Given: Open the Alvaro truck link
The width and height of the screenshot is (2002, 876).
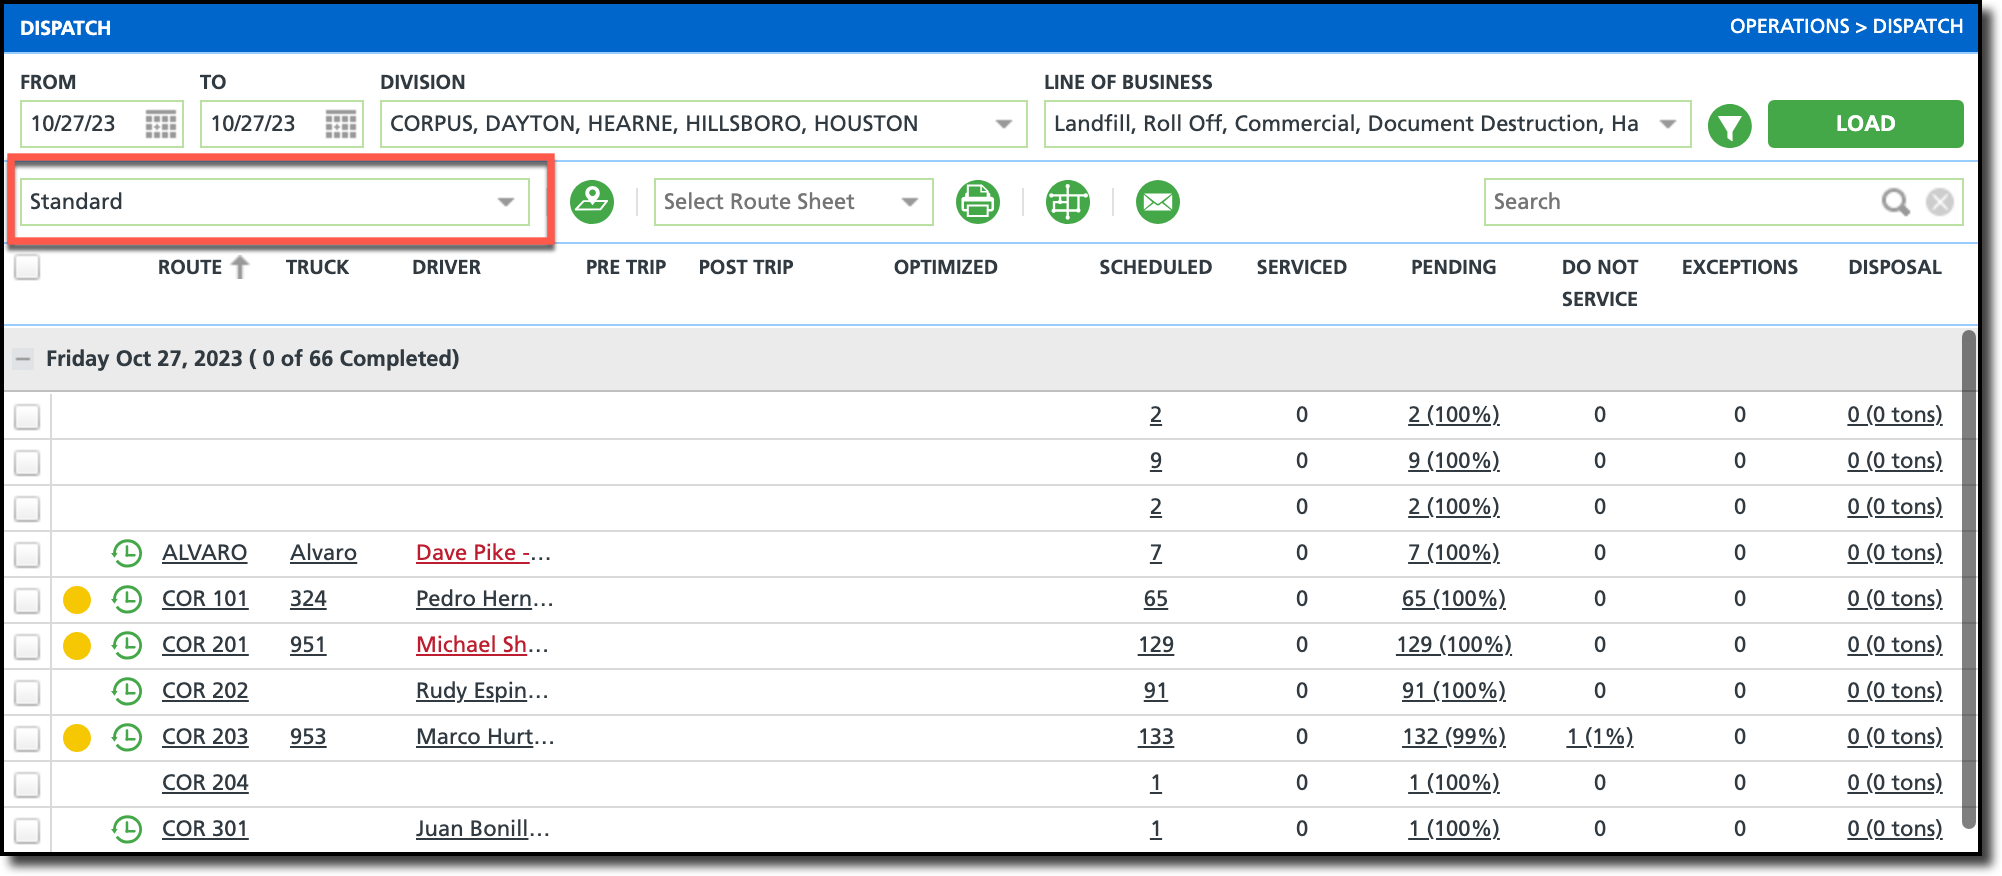Looking at the screenshot, I should [323, 553].
